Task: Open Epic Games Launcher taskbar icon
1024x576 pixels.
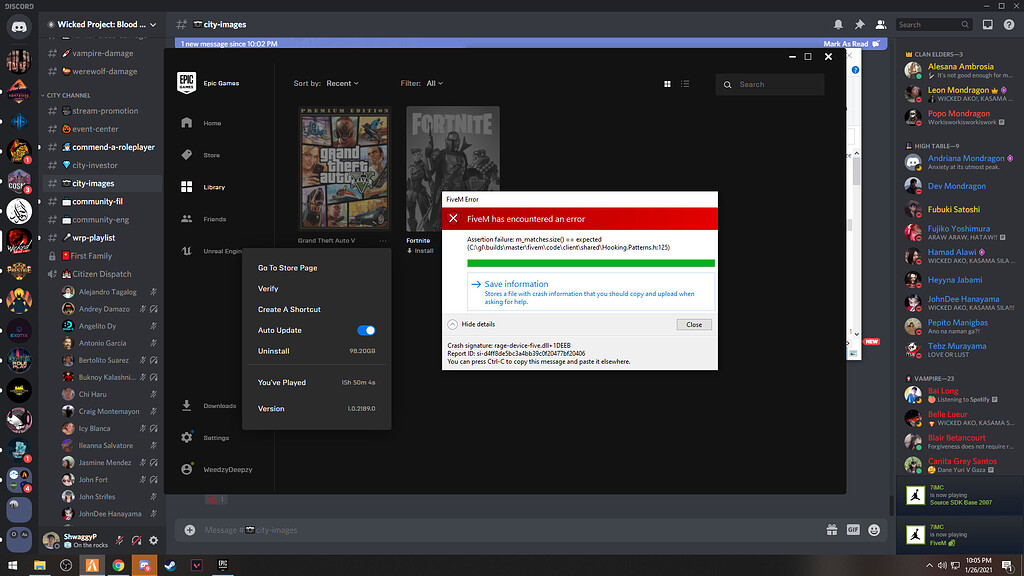Action: pyautogui.click(x=223, y=565)
